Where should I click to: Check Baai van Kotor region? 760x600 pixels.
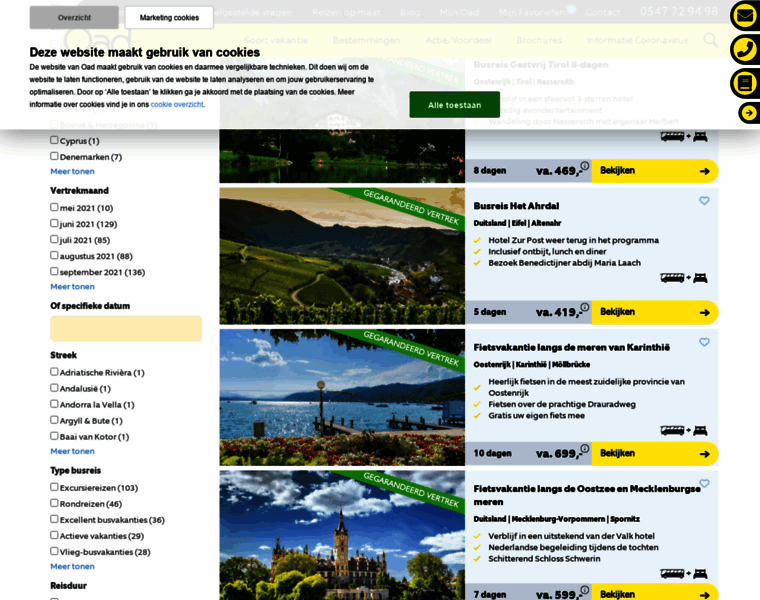[x=54, y=436]
